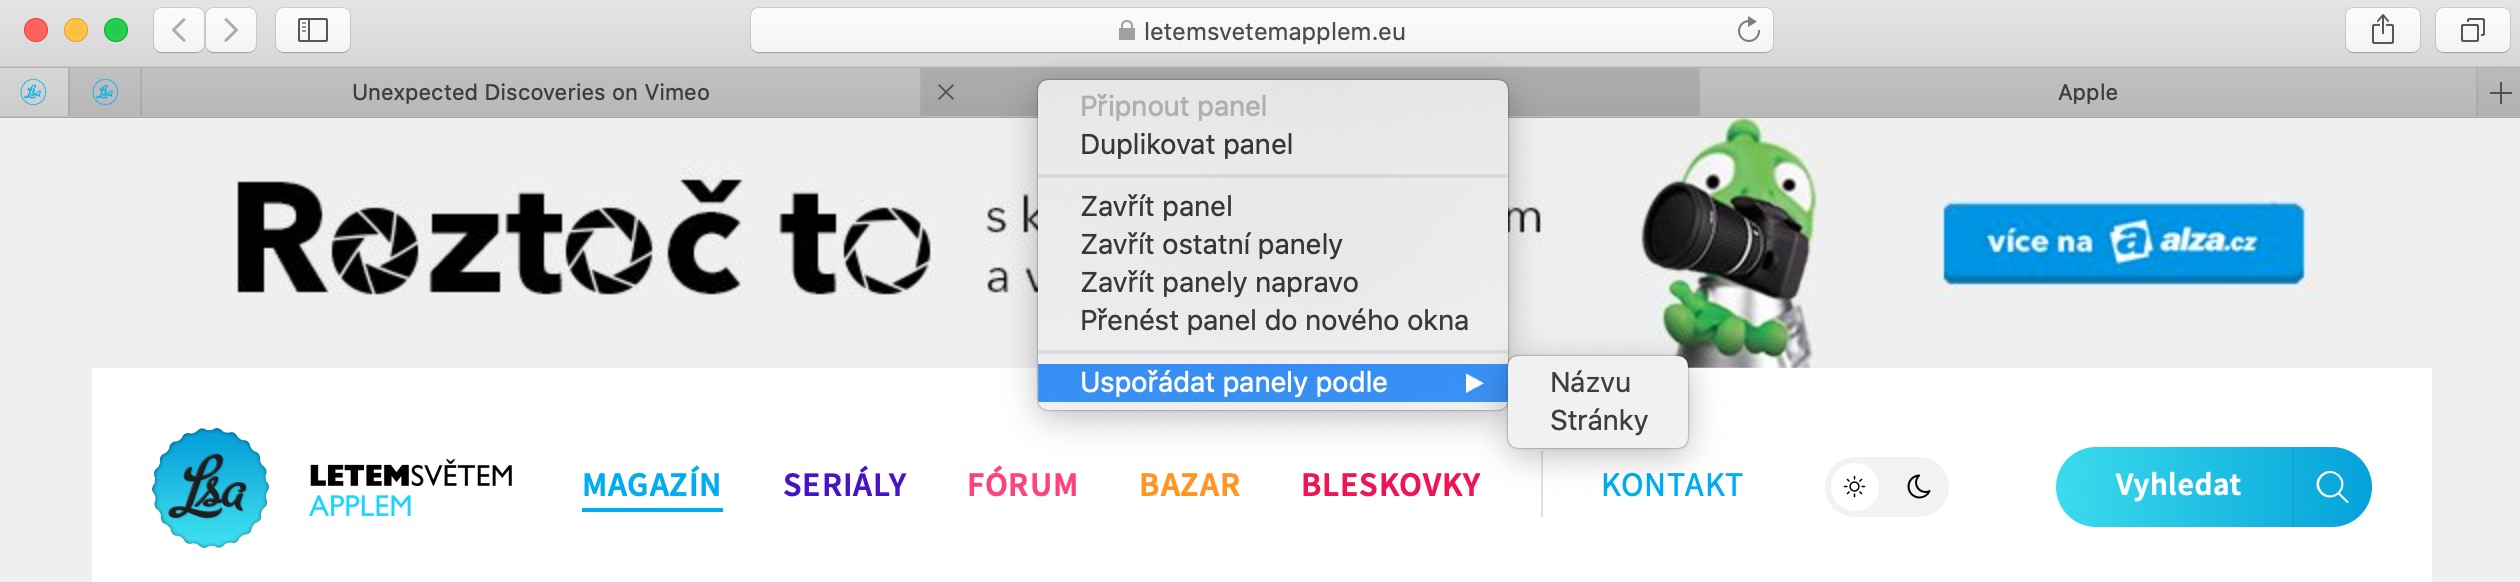Sort tabs by Názvu in submenu
Screen dimensions: 2520x582
pos(1590,382)
